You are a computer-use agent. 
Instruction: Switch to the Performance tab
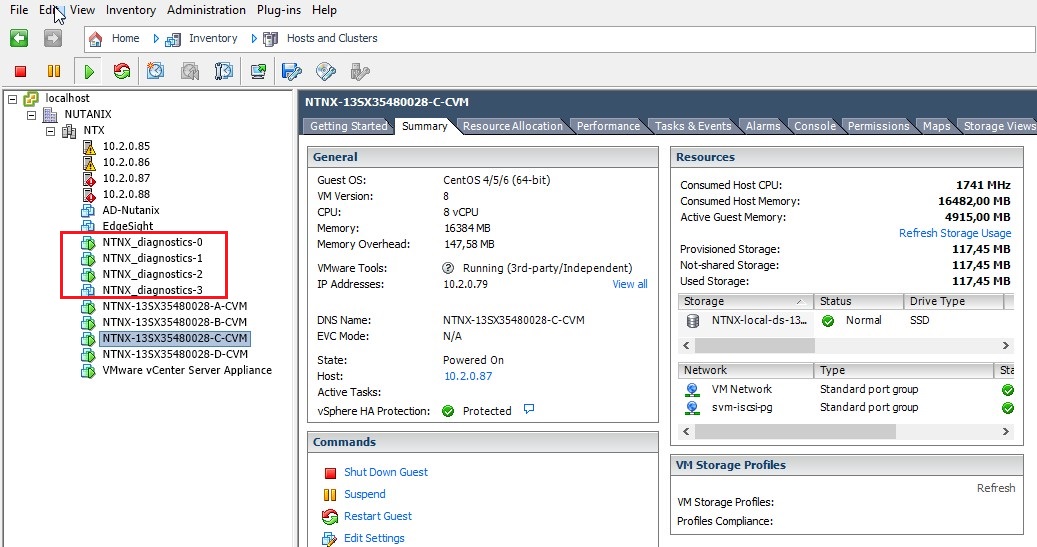608,126
